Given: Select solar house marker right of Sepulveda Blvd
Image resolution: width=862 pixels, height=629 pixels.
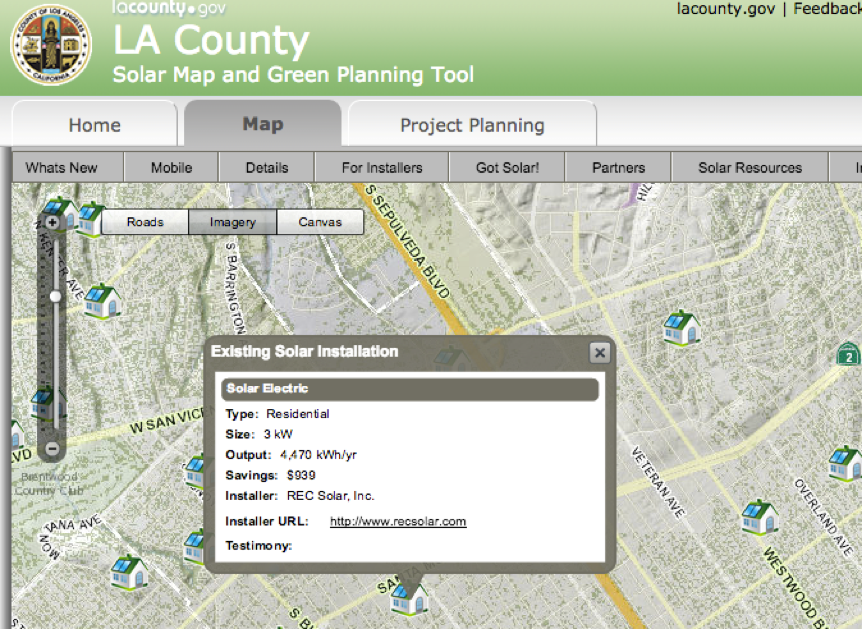Looking at the screenshot, I should 680,326.
